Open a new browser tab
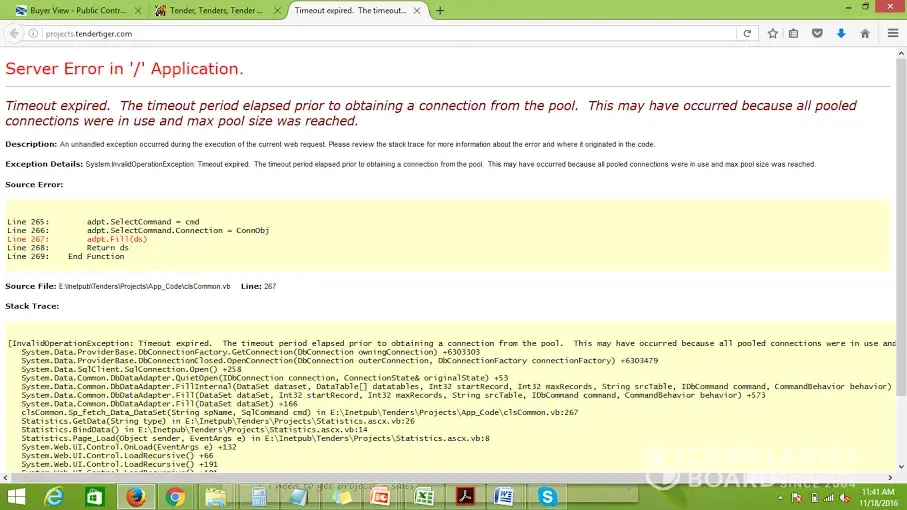 (x=440, y=10)
